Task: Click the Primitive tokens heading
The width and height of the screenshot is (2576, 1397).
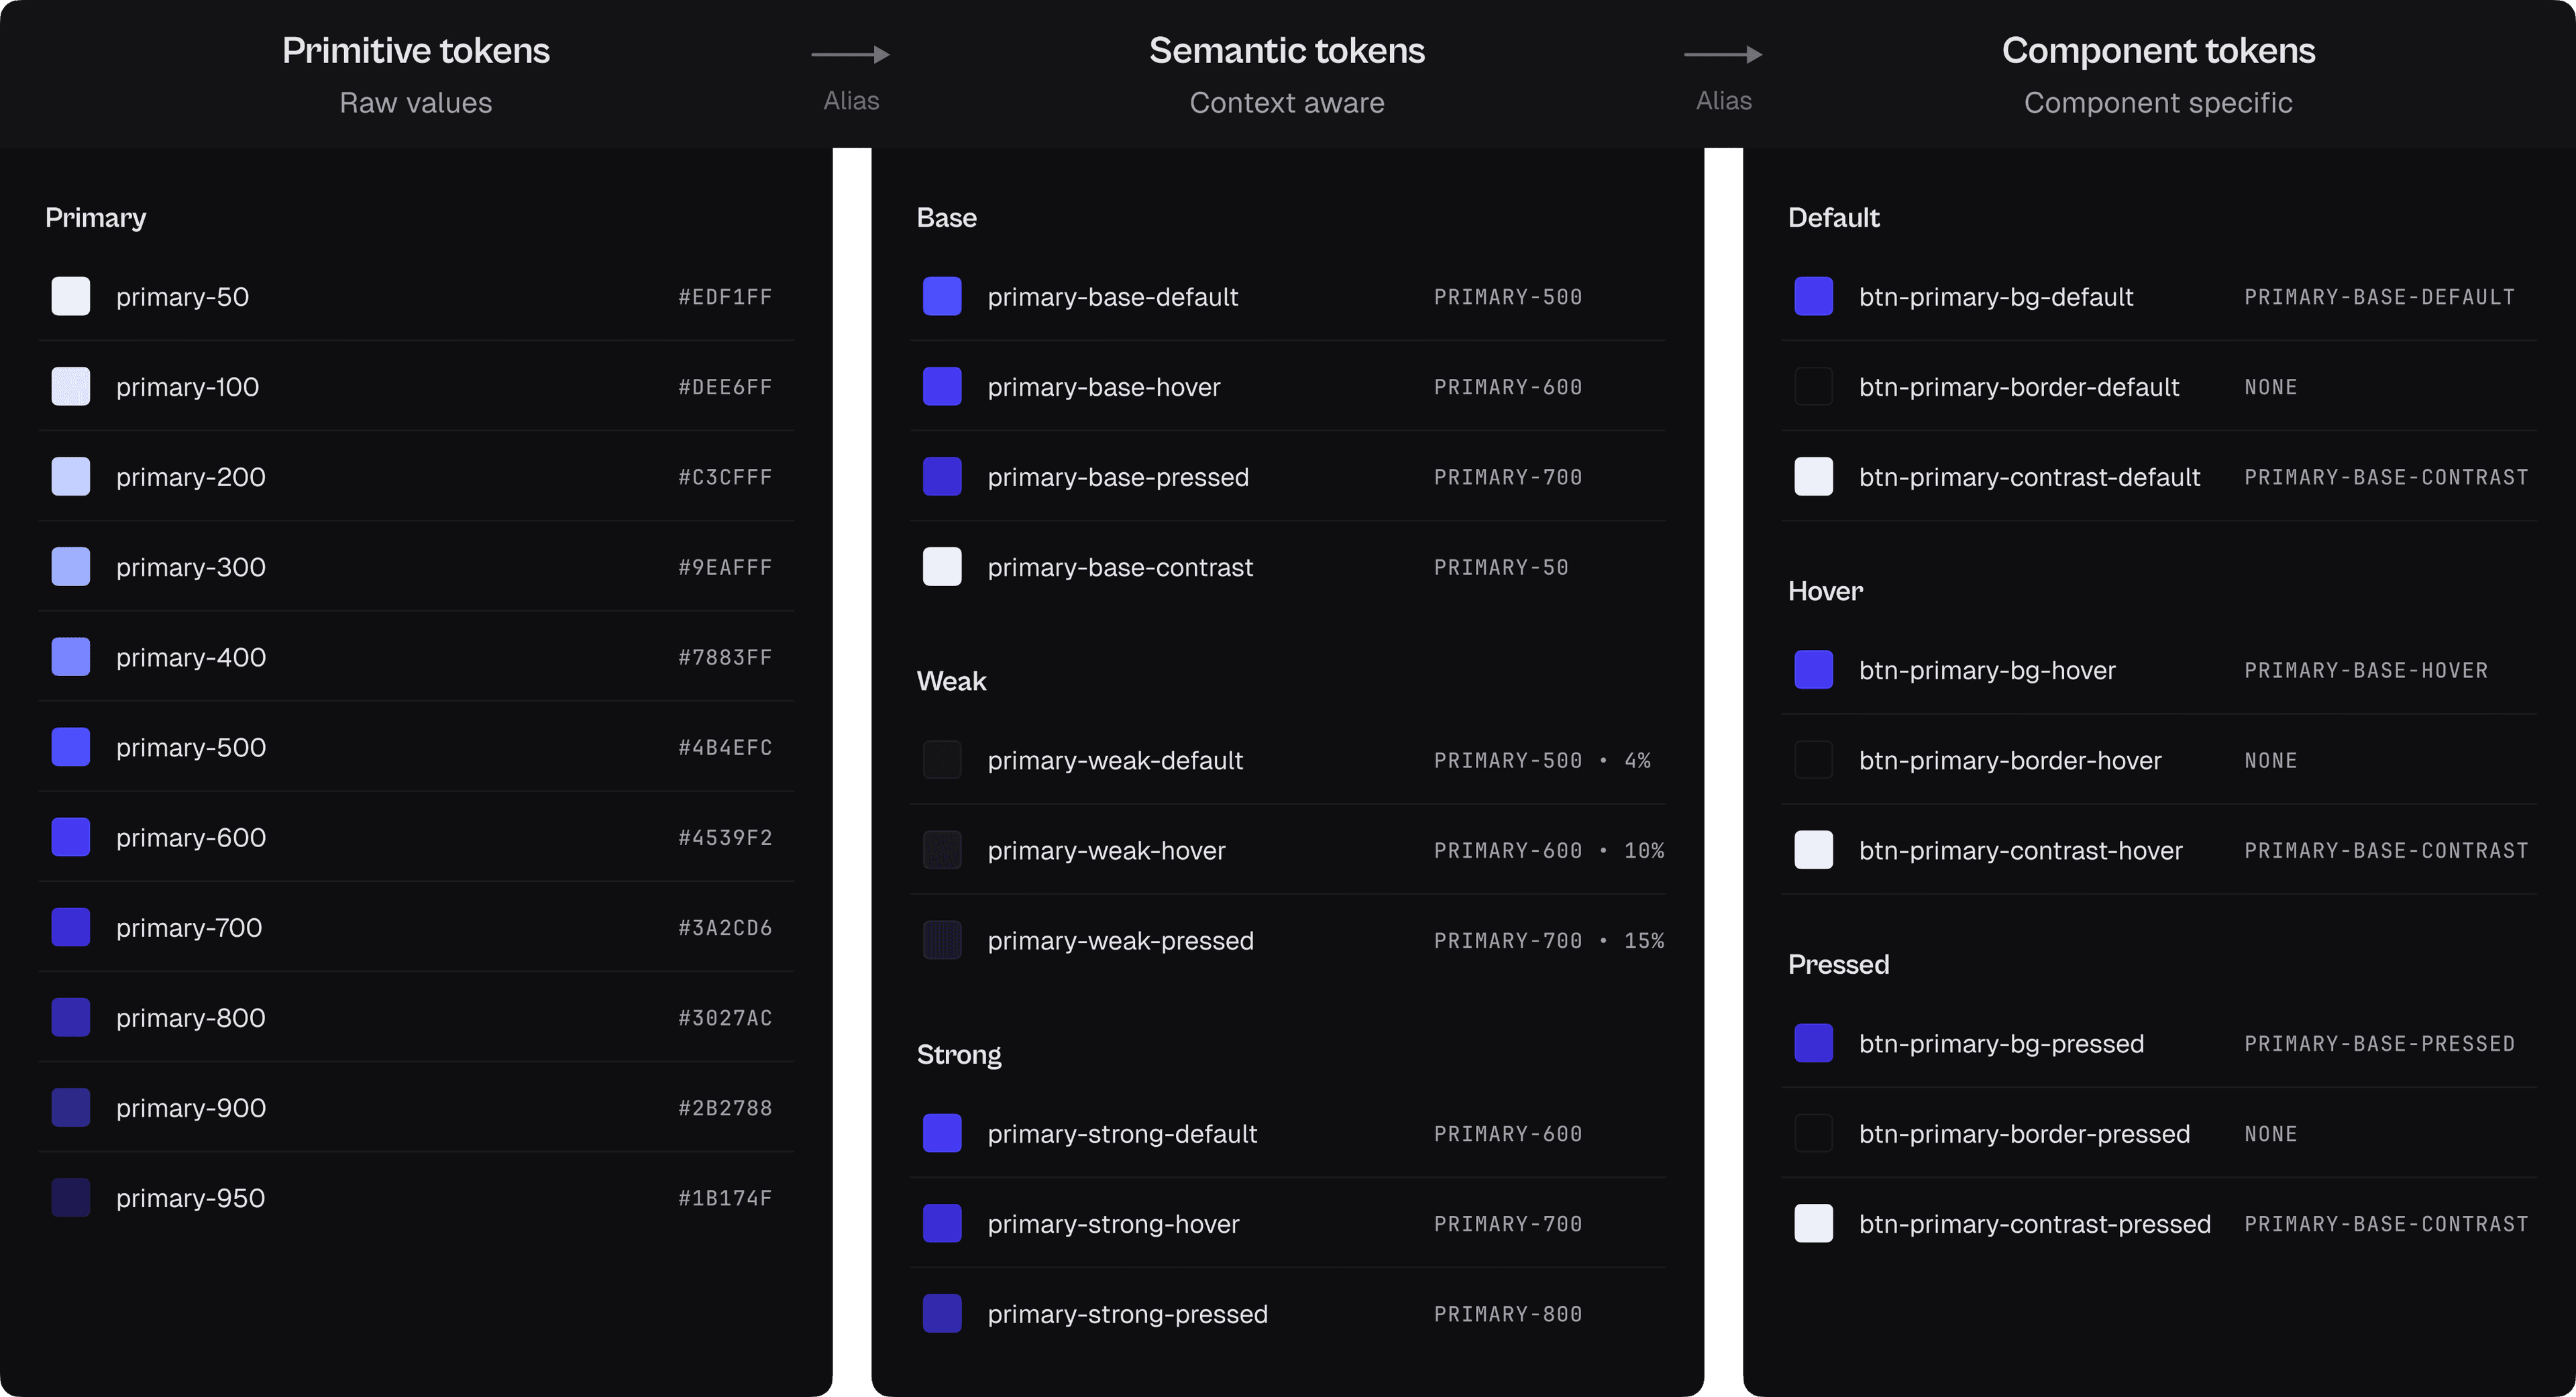Action: (416, 50)
